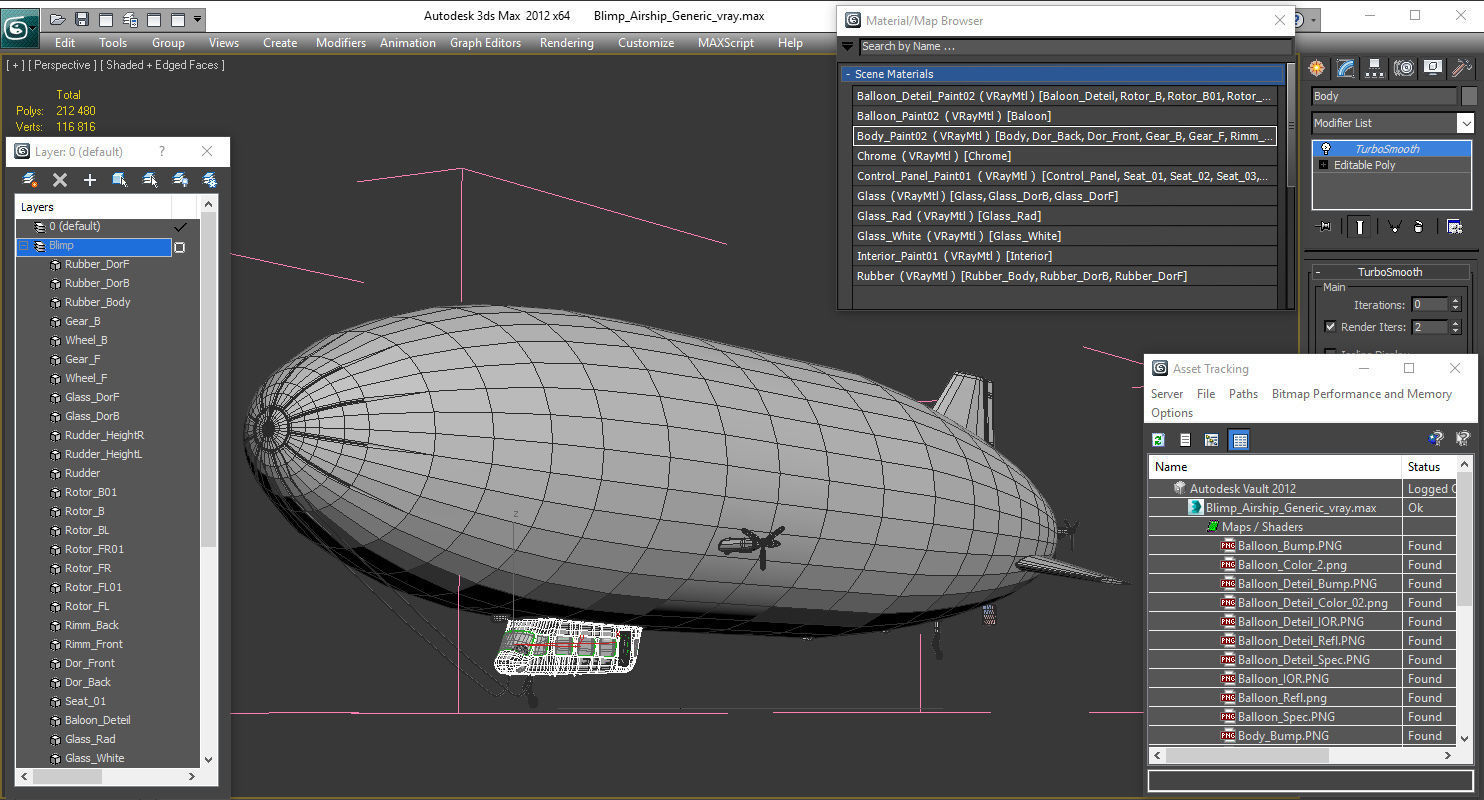Viewport: 1484px width, 800px height.
Task: Open the MAXScript menu
Action: 726,43
